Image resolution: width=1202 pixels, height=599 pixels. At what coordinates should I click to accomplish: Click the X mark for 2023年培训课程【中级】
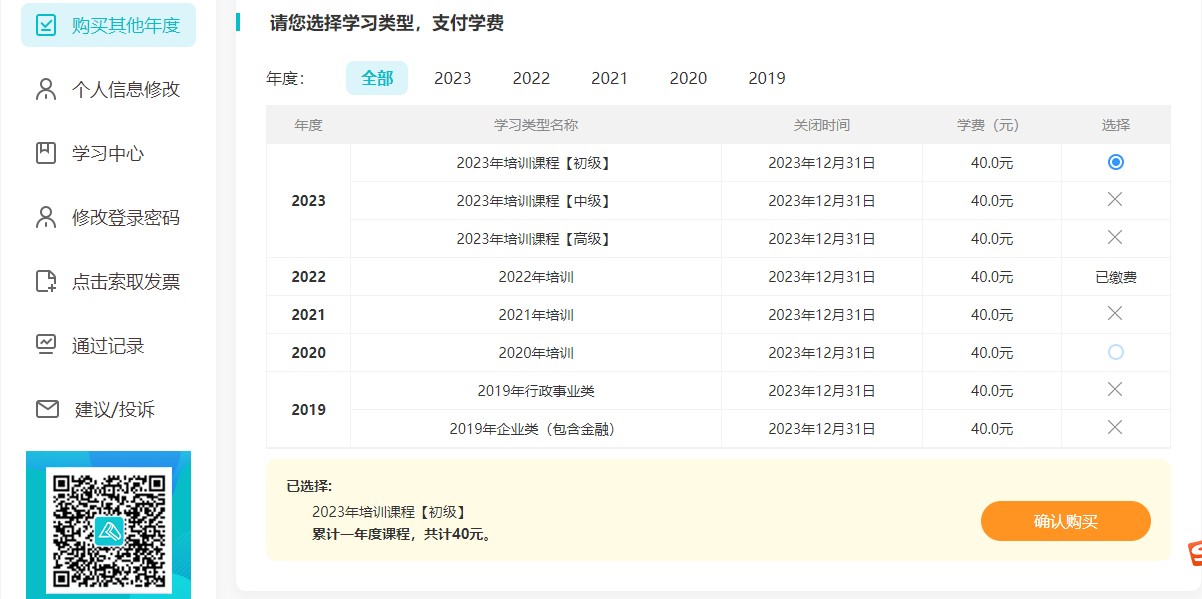[x=1115, y=200]
